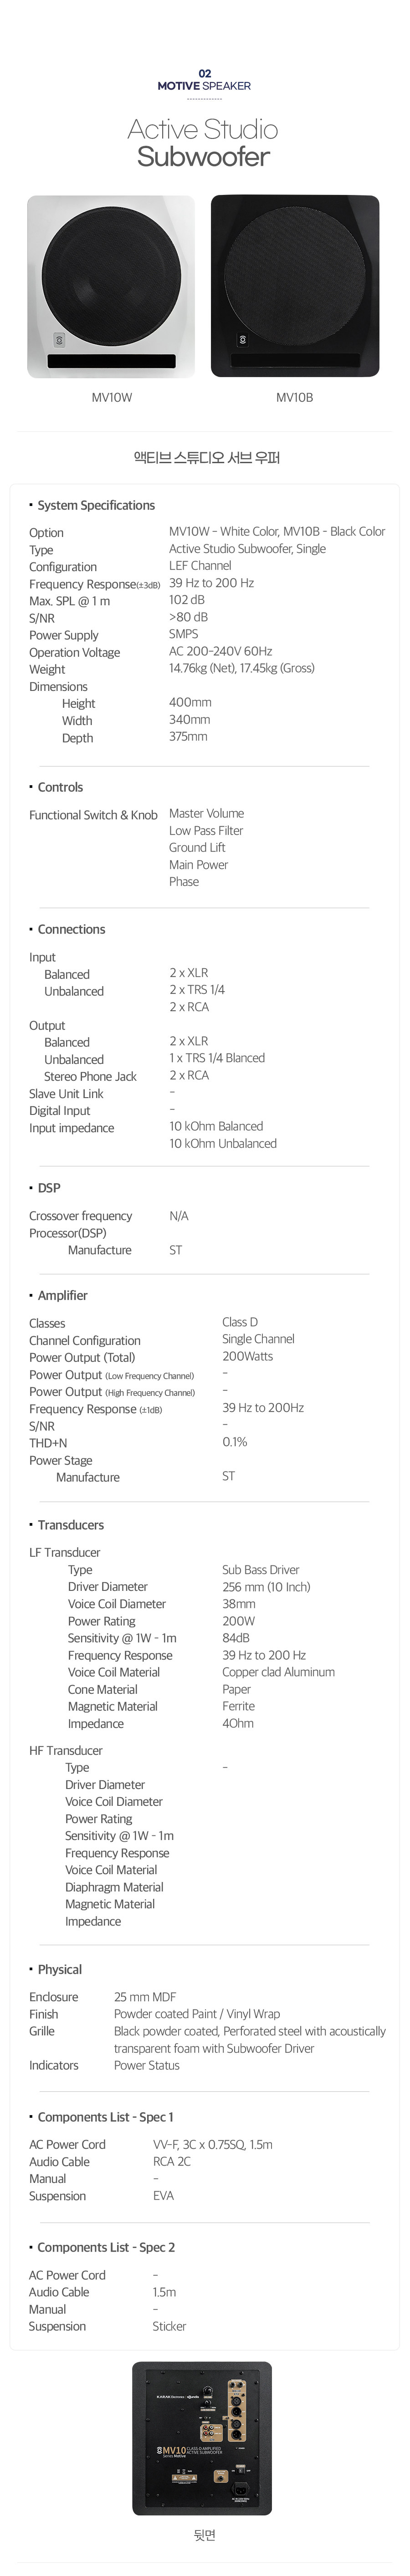The image size is (410, 2576).
Task: Click the 02 Motive Speaker header
Action: click(x=204, y=80)
